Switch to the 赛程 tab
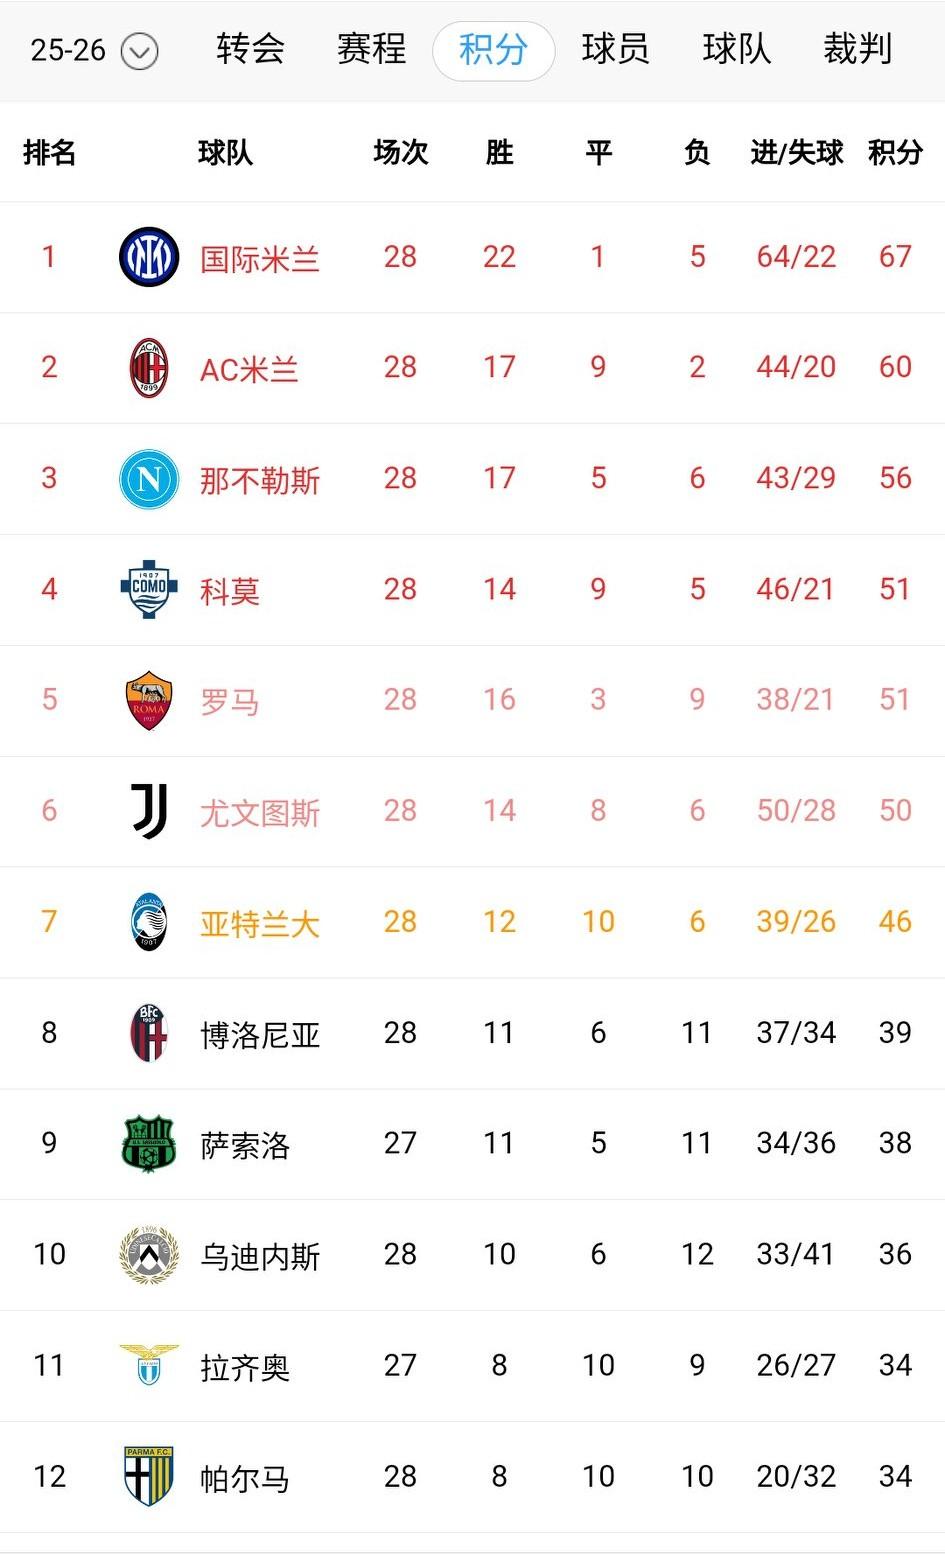Screen dimensions: 945x1554 click(371, 49)
